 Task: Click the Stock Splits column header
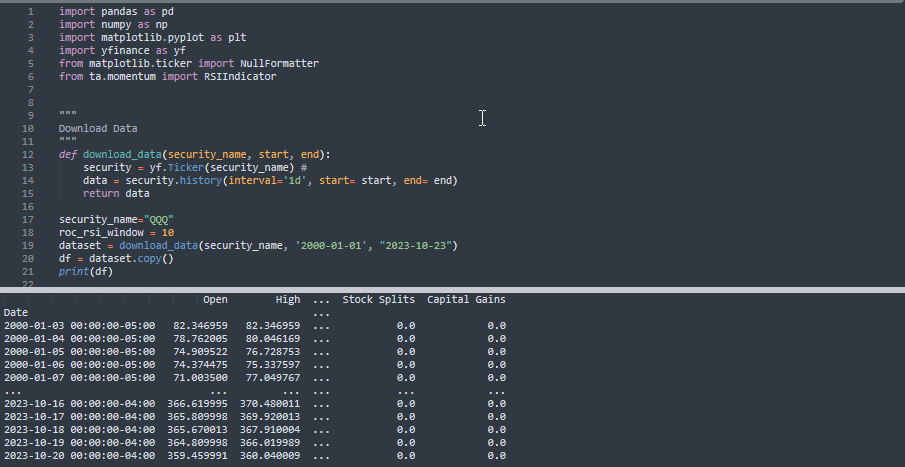378,300
